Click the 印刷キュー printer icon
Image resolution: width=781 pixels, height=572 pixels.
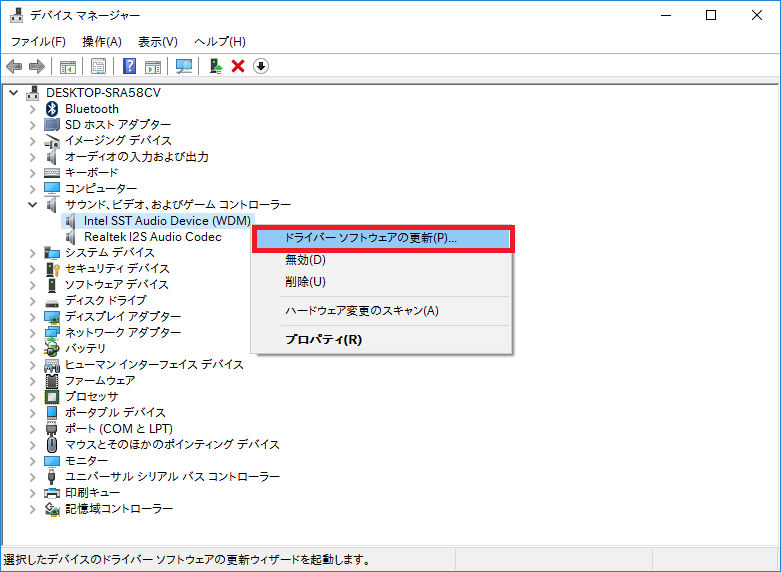[x=52, y=493]
